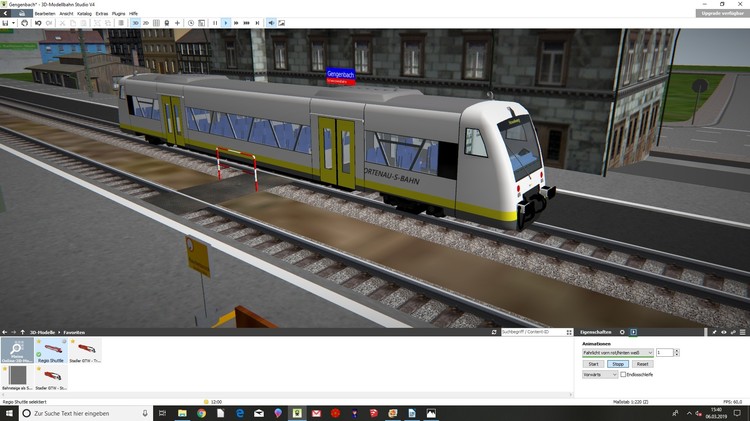The image size is (750, 421).
Task: Open File Explorer from the taskbar
Action: tap(182, 413)
